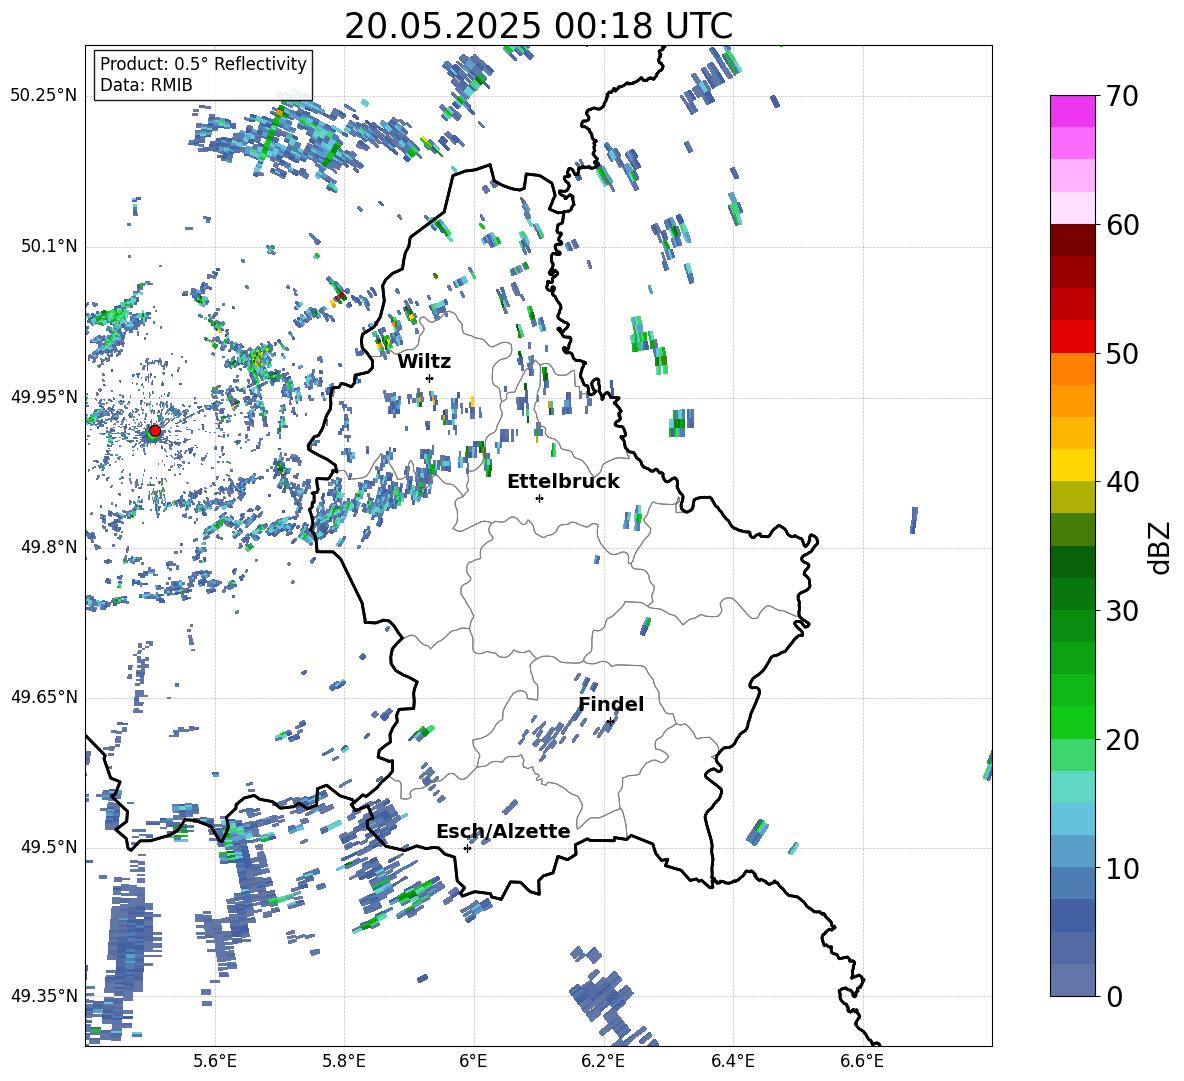Click the Esch/Alzette location cross marker

click(x=467, y=848)
